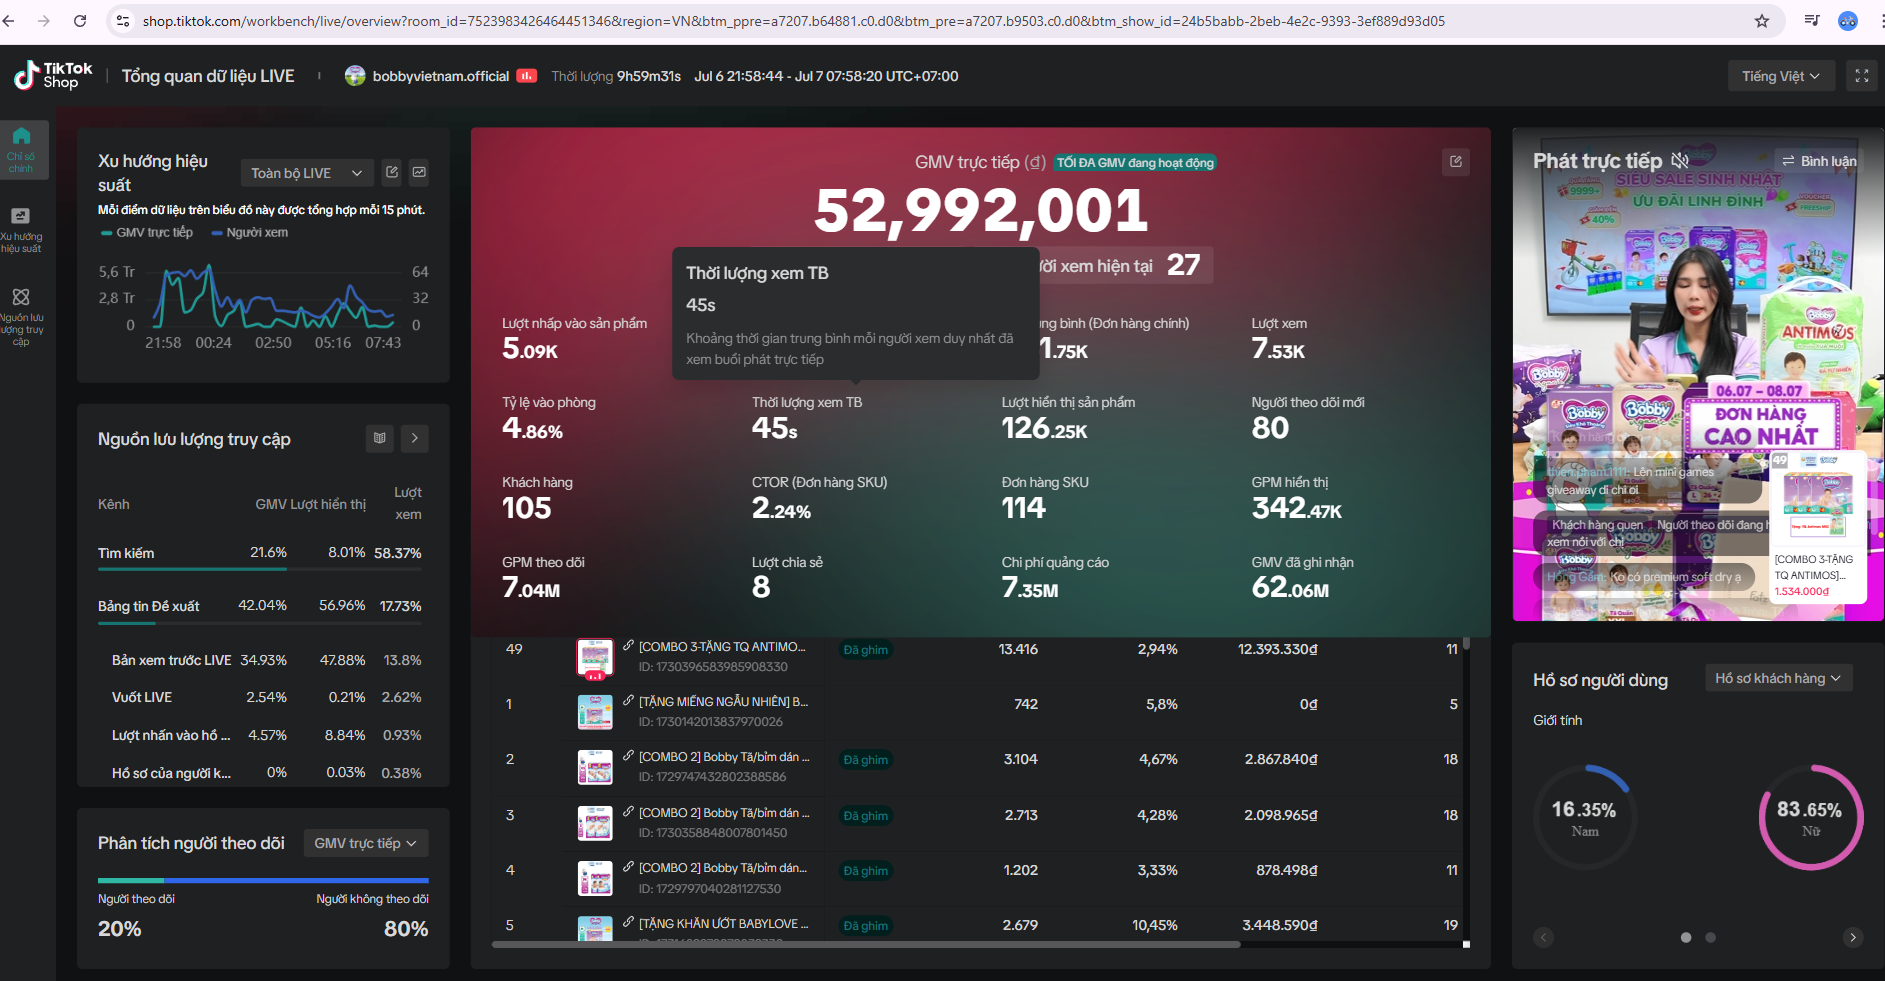Click Người theo dõi mới metric 80
The image size is (1885, 981).
1308,418
